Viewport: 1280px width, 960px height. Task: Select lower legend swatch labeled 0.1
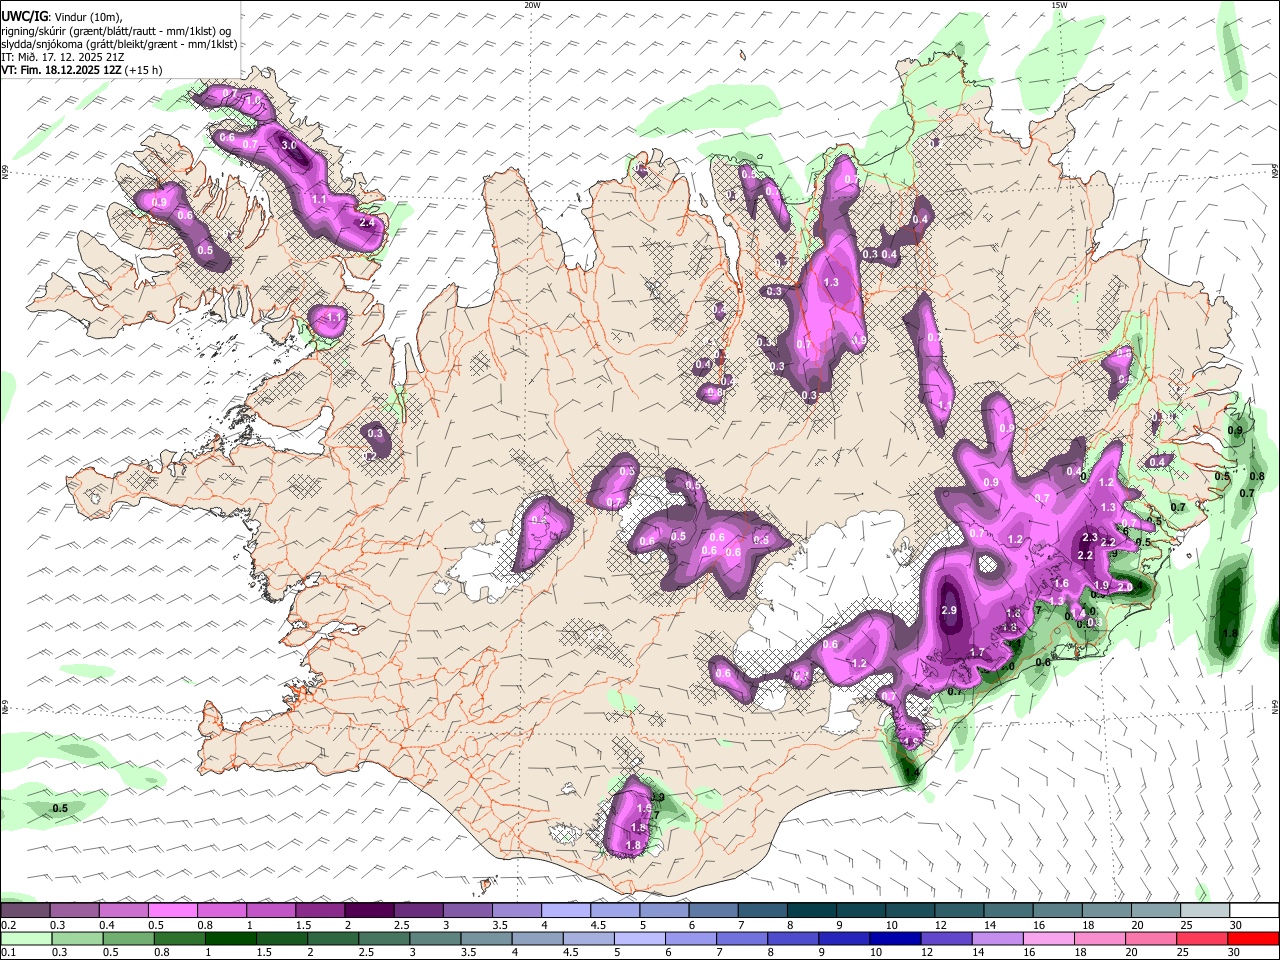(26, 938)
